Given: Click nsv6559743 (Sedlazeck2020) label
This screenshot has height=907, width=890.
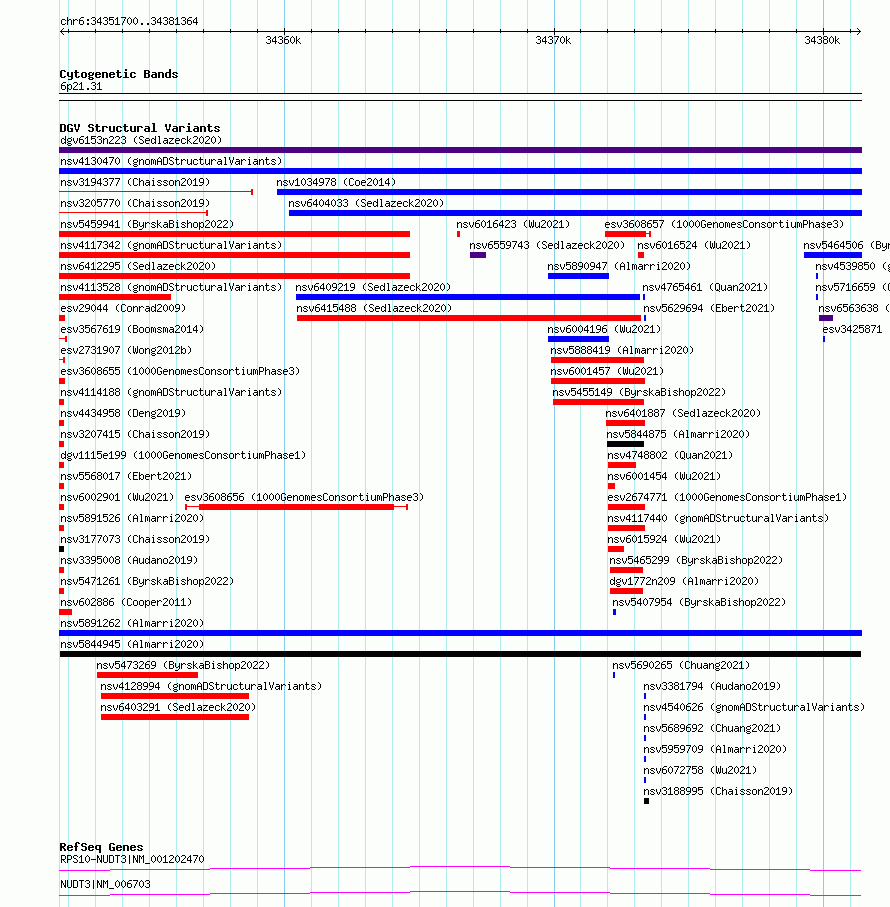Looking at the screenshot, I should point(547,245).
